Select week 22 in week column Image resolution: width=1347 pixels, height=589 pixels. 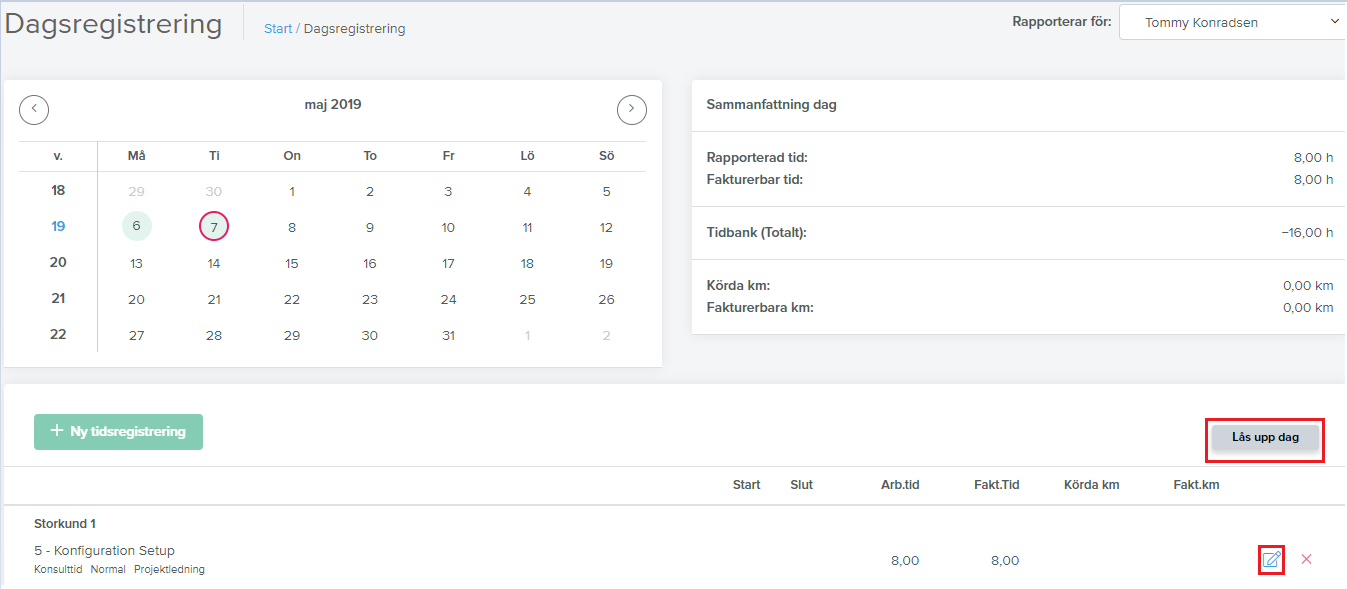pos(58,334)
